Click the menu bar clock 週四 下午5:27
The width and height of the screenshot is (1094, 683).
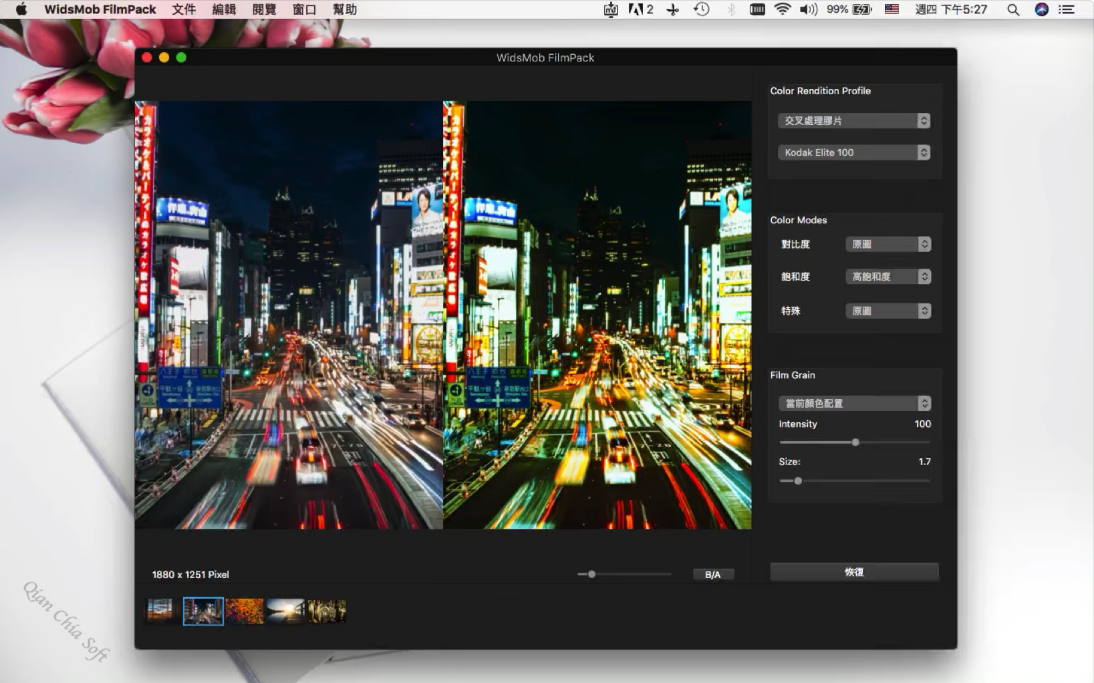coord(951,9)
